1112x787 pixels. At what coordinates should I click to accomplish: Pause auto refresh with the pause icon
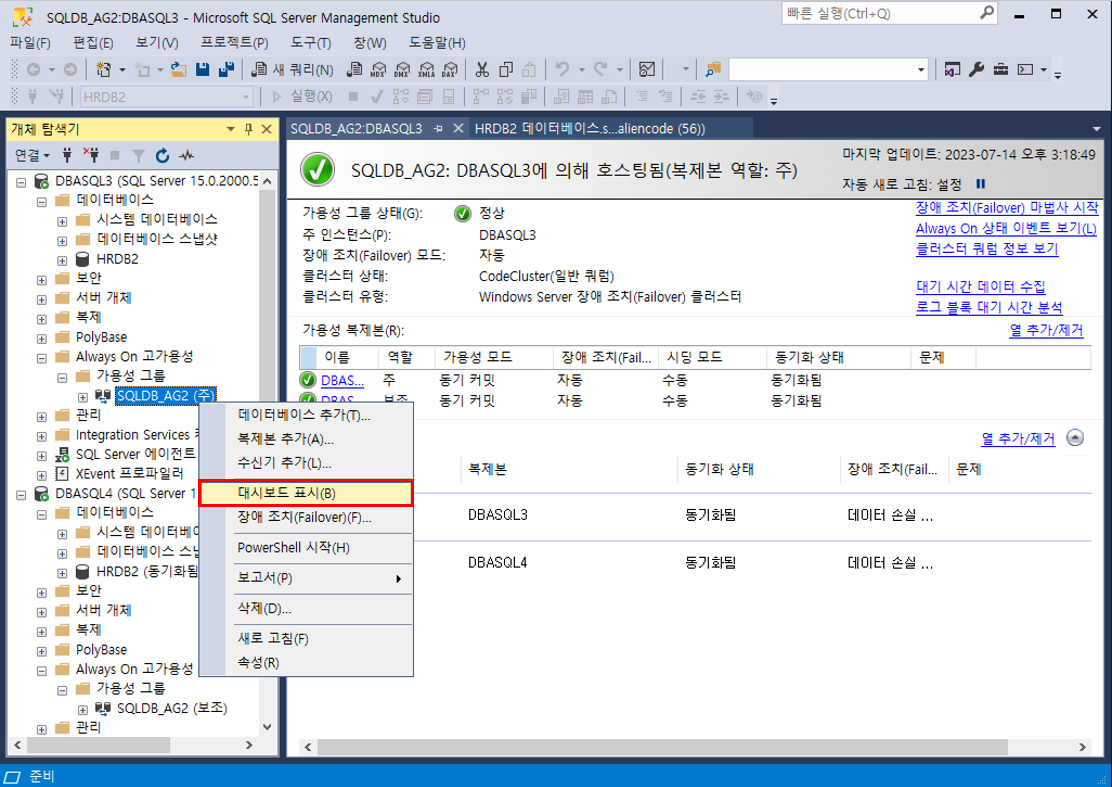click(x=981, y=184)
